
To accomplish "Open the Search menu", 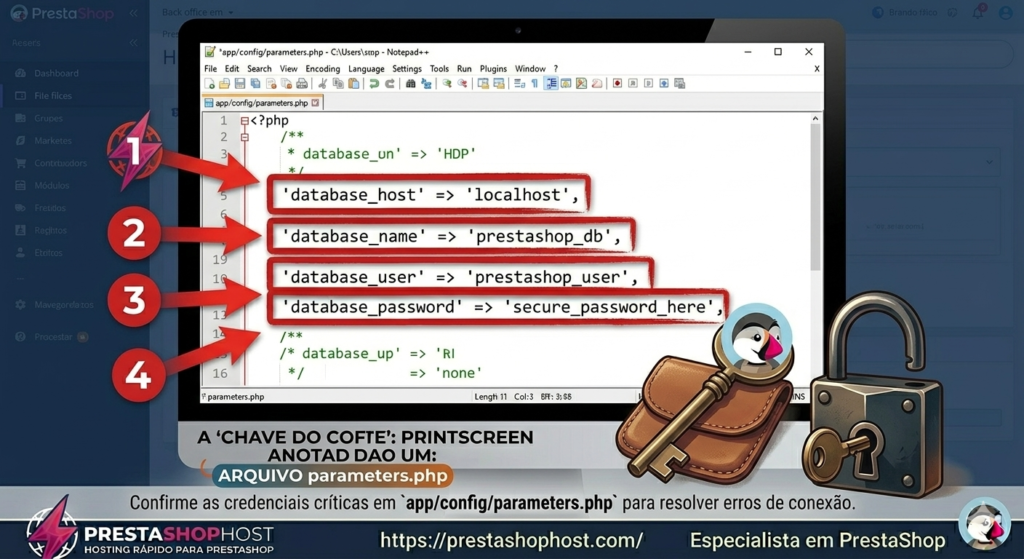I will tap(259, 69).
